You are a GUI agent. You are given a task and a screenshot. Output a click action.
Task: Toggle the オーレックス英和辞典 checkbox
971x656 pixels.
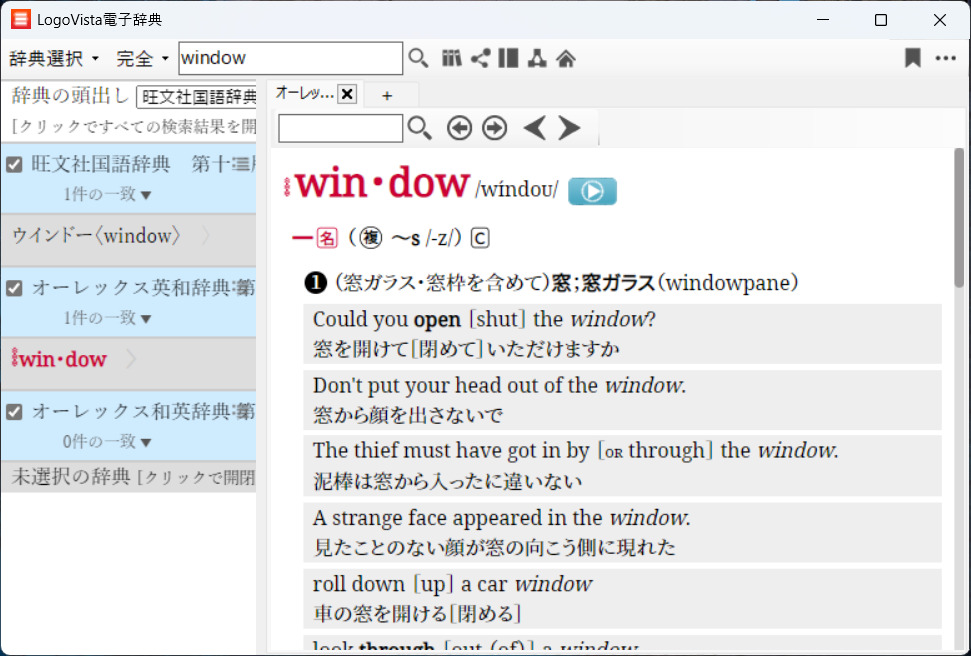click(x=15, y=288)
